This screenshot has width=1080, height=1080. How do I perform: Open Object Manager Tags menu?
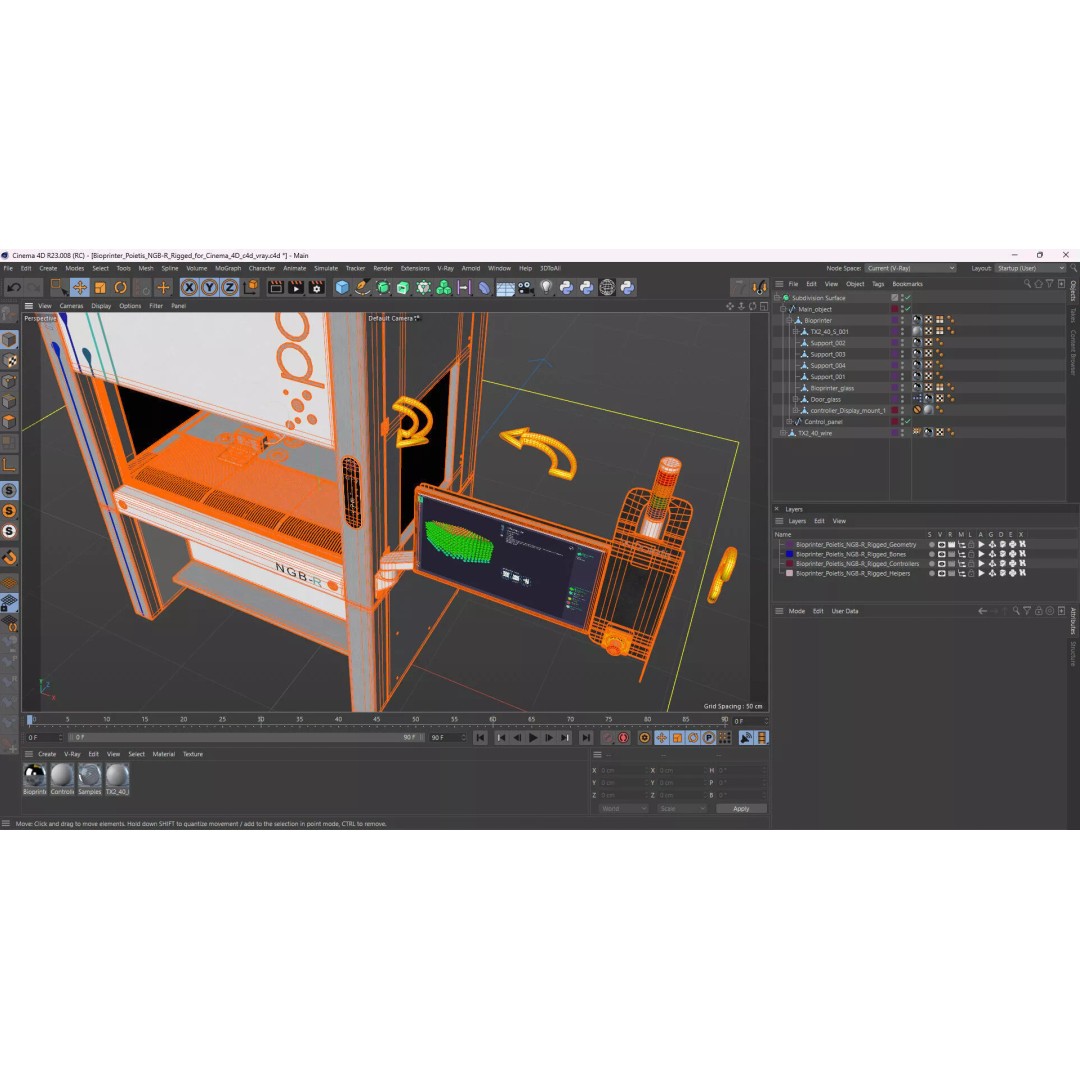pos(878,284)
